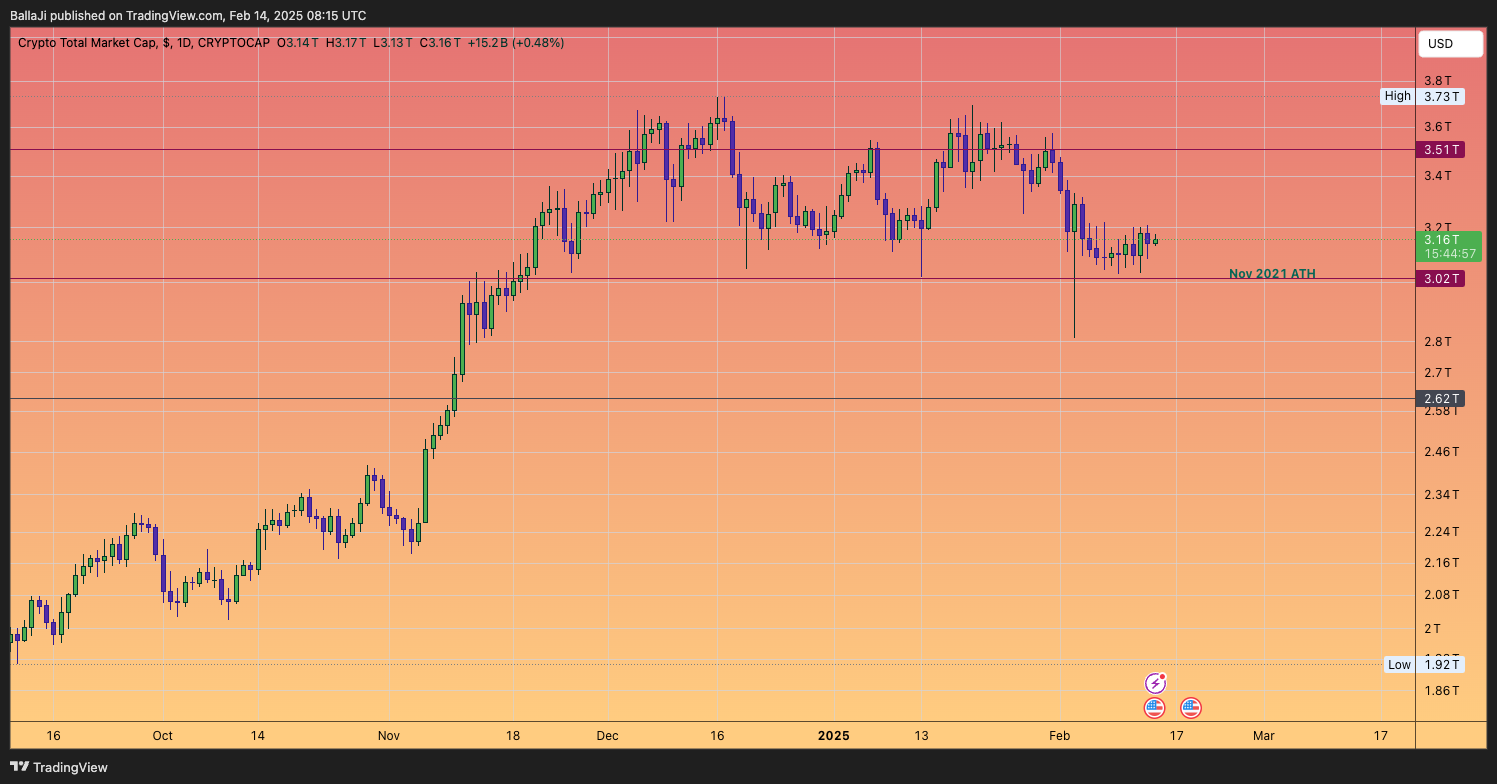Image resolution: width=1497 pixels, height=784 pixels.
Task: Click the Nov label on time axis
Action: pyautogui.click(x=389, y=736)
